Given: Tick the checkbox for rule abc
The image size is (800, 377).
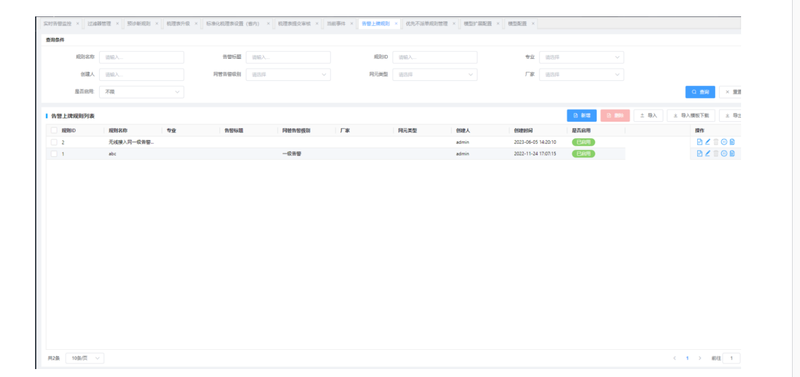Looking at the screenshot, I should click(54, 154).
